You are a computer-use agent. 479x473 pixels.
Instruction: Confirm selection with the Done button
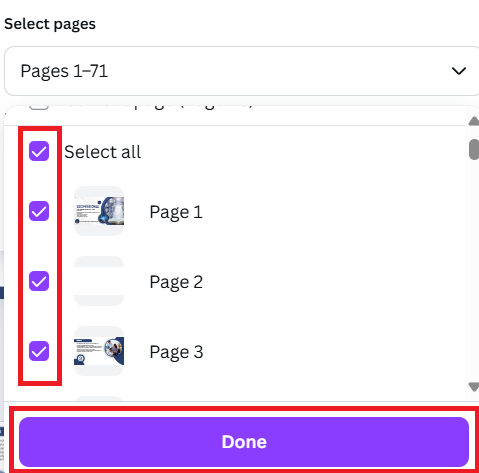tap(244, 442)
